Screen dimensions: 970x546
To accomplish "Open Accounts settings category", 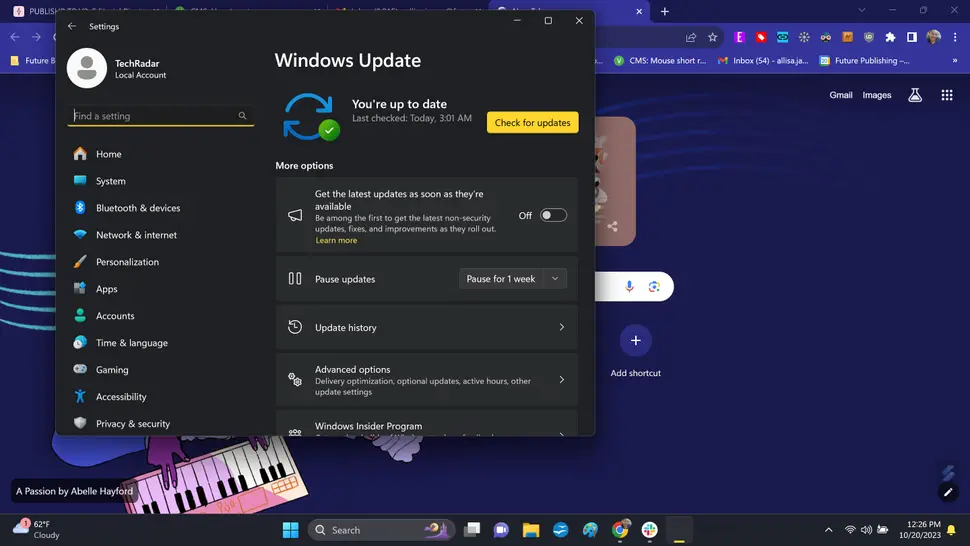I will click(114, 316).
